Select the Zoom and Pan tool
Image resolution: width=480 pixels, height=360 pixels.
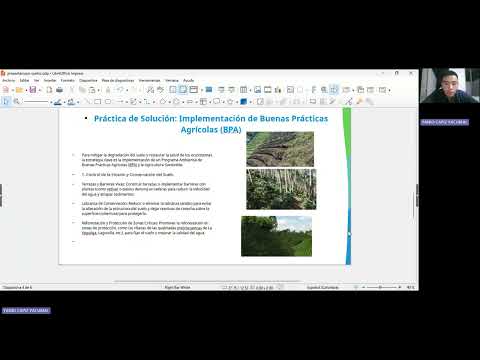(x=16, y=101)
